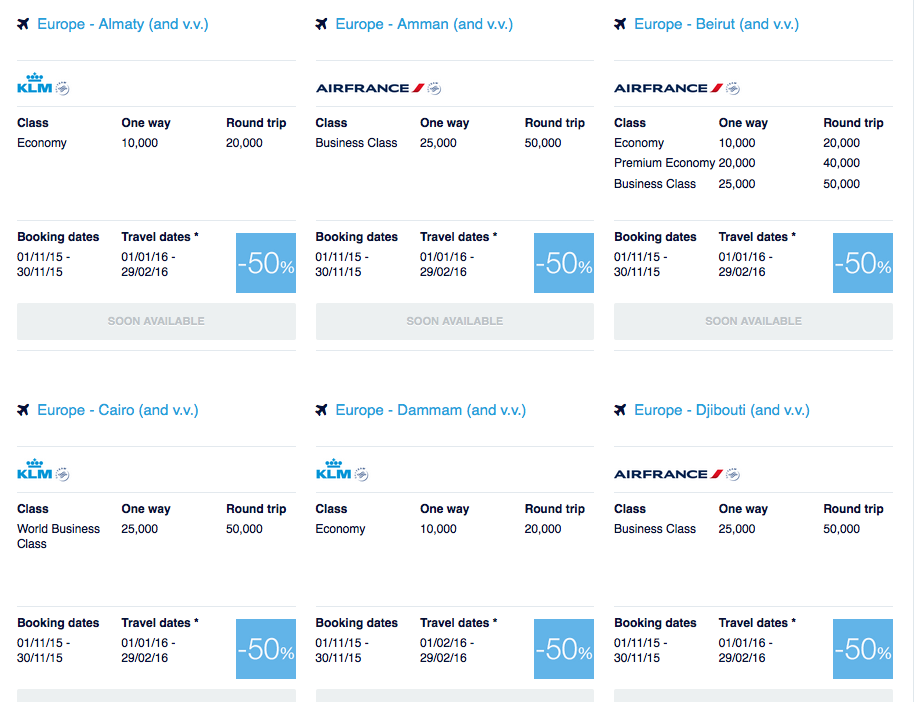Open the Europe - Amman (and v.v.) link

(x=424, y=24)
